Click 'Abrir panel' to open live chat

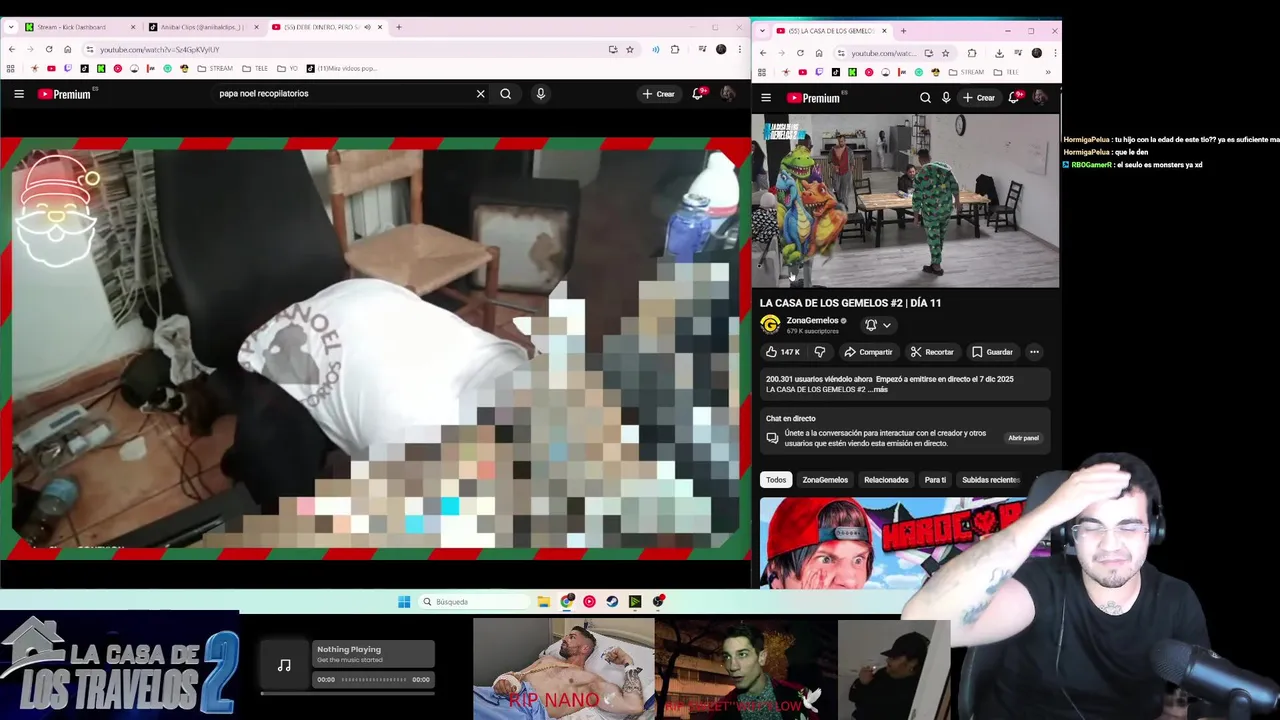[x=1023, y=438]
